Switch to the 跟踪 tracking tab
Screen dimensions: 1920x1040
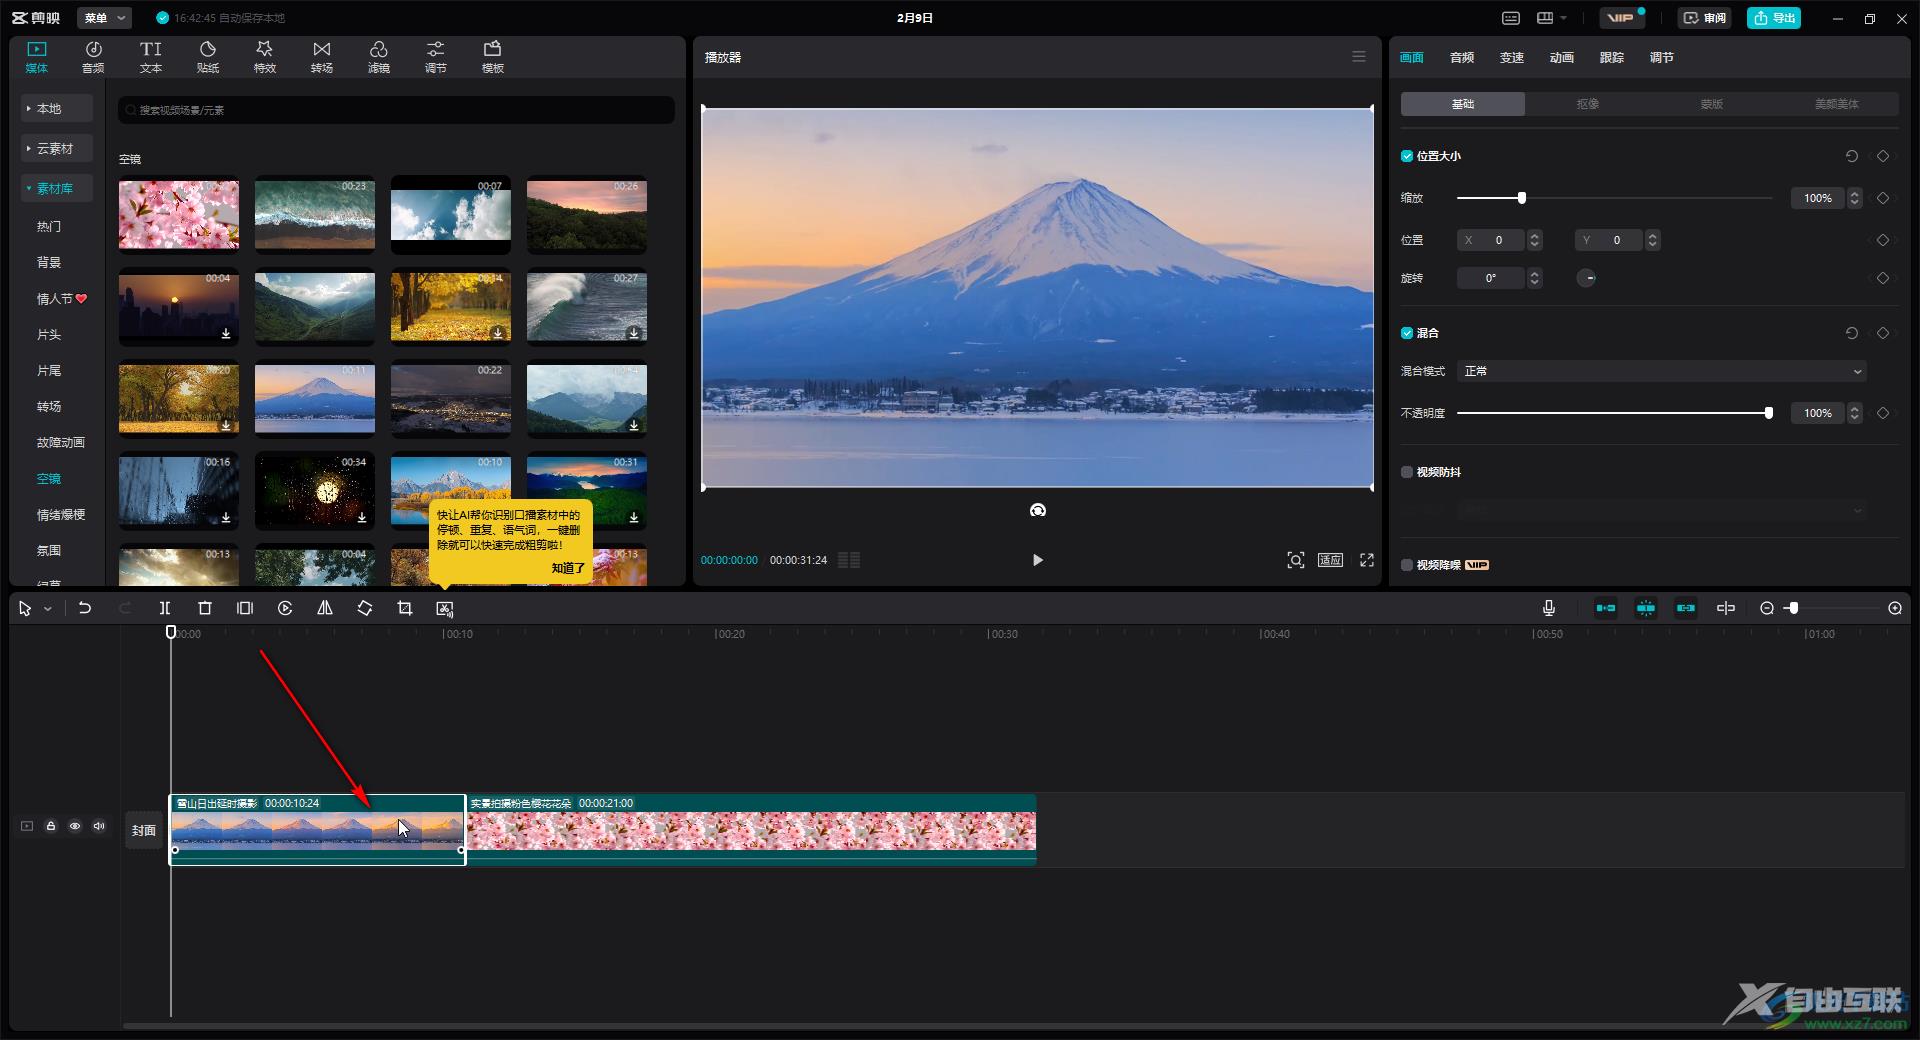(1612, 58)
